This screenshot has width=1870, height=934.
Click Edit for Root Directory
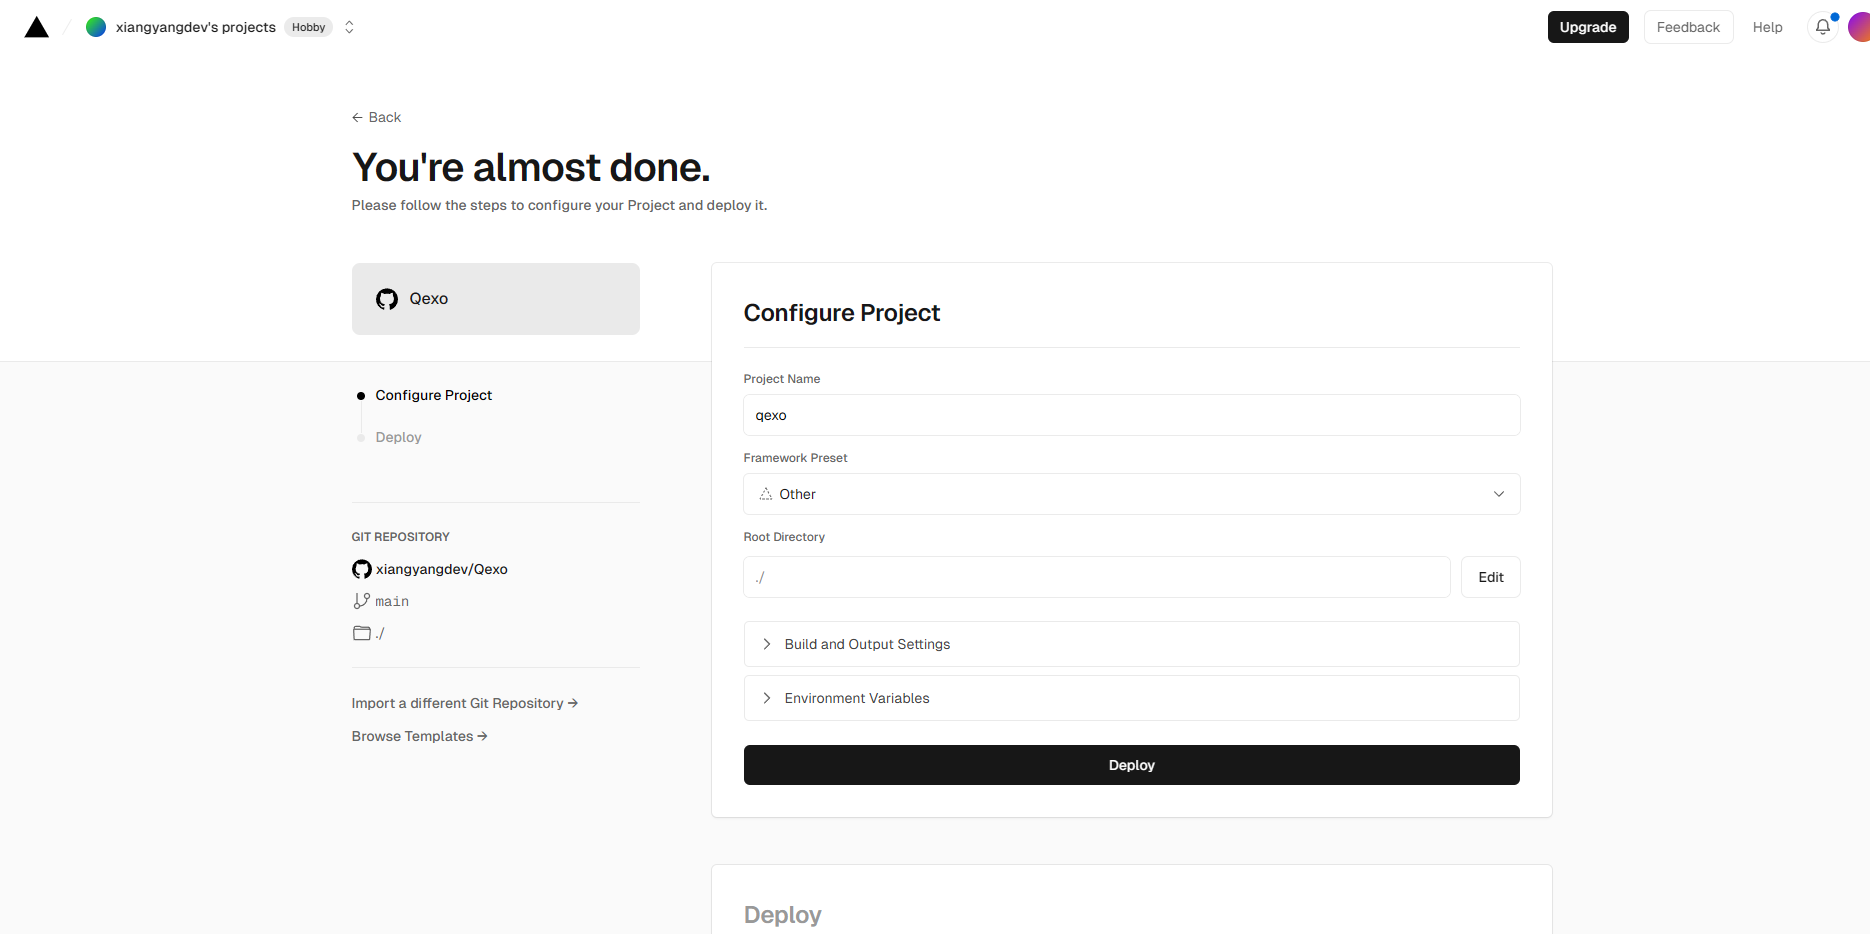tap(1491, 577)
